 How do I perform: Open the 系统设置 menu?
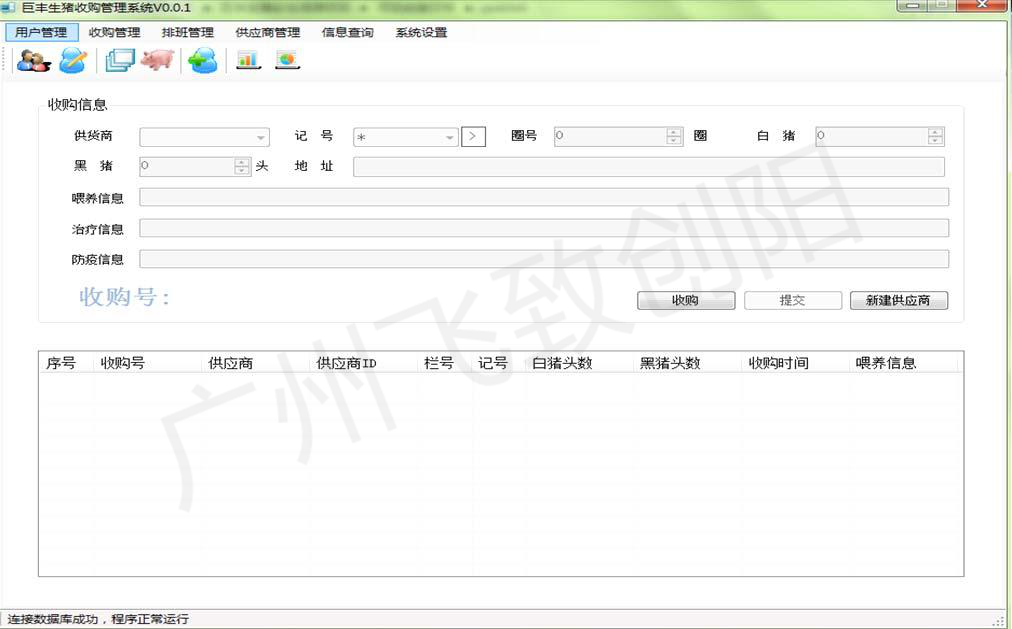(421, 33)
